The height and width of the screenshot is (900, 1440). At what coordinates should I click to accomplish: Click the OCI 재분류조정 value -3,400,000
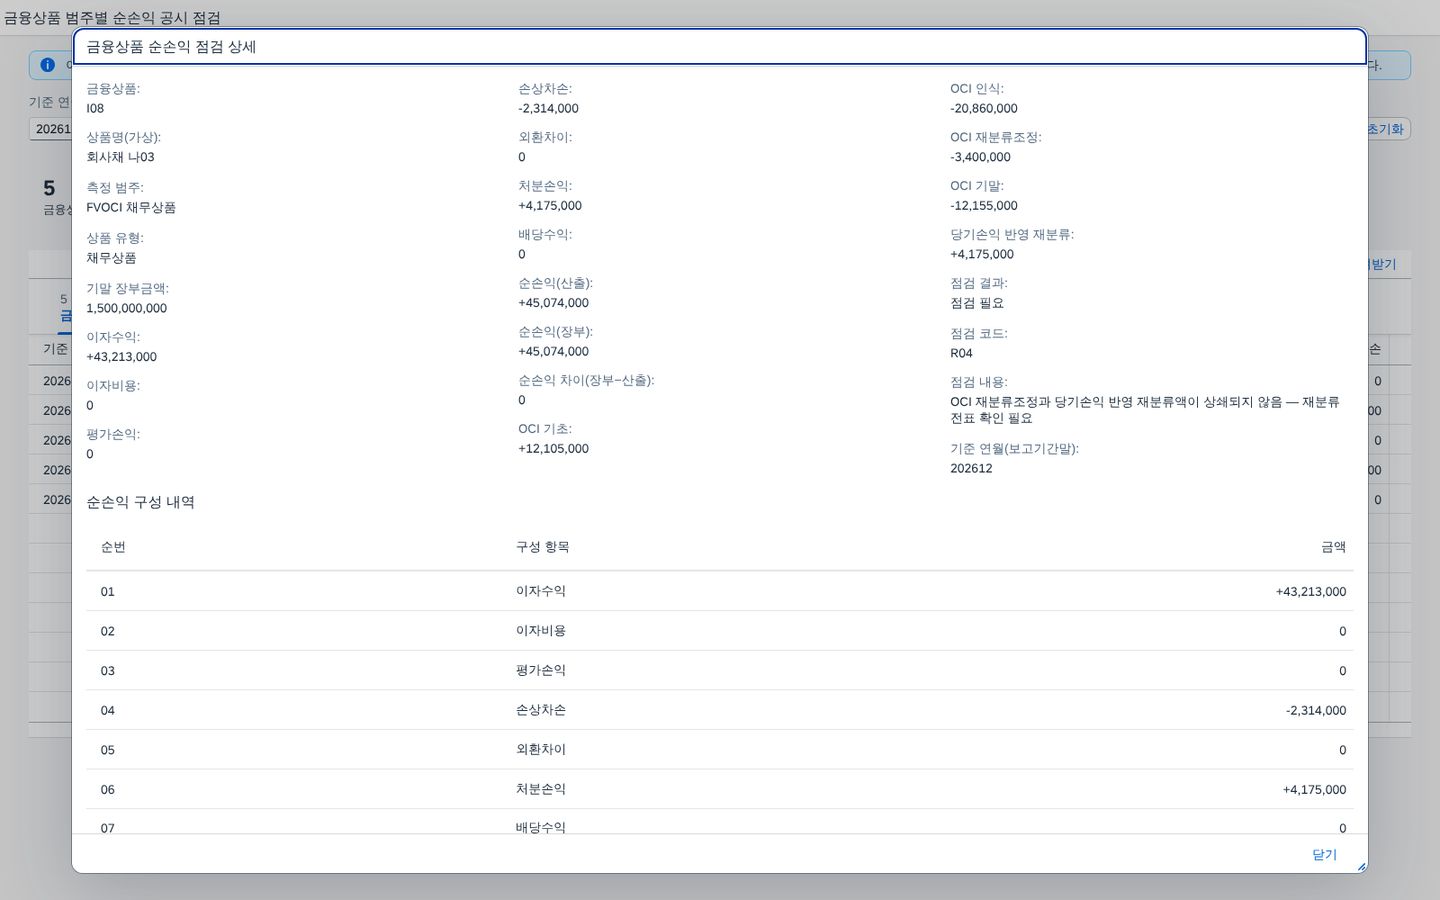(x=980, y=157)
